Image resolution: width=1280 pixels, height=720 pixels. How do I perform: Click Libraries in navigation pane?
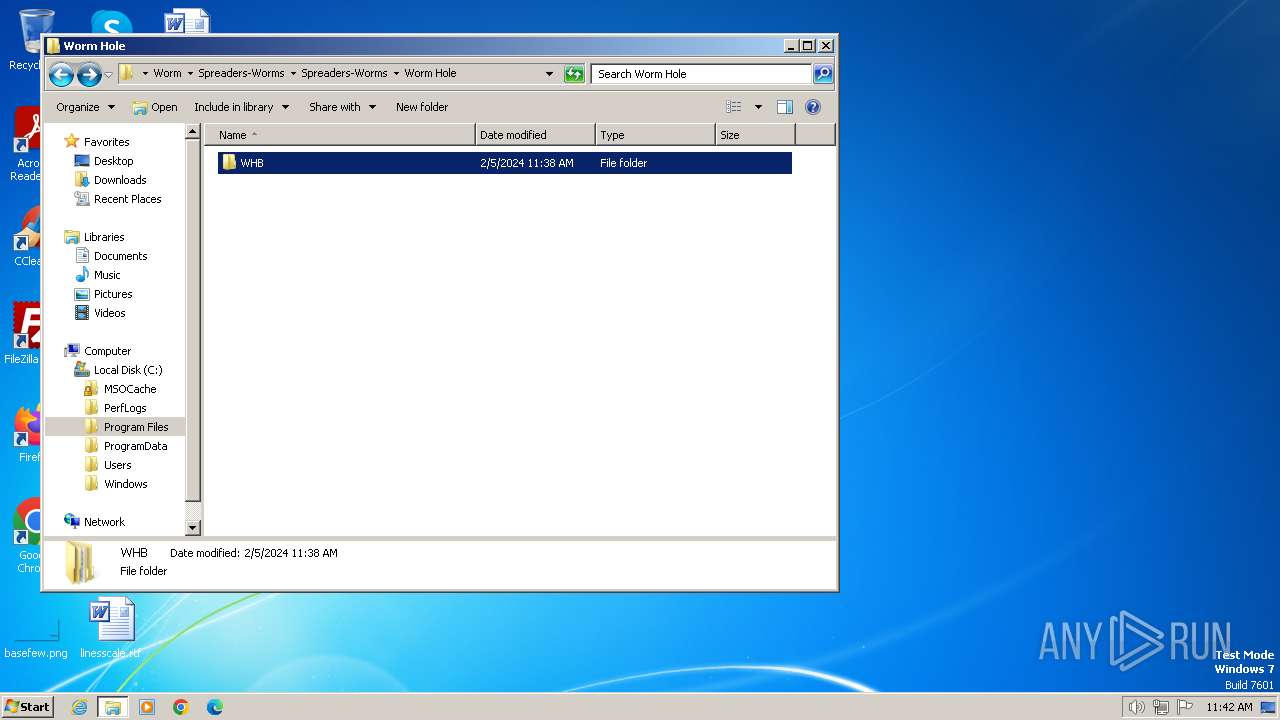pos(104,237)
